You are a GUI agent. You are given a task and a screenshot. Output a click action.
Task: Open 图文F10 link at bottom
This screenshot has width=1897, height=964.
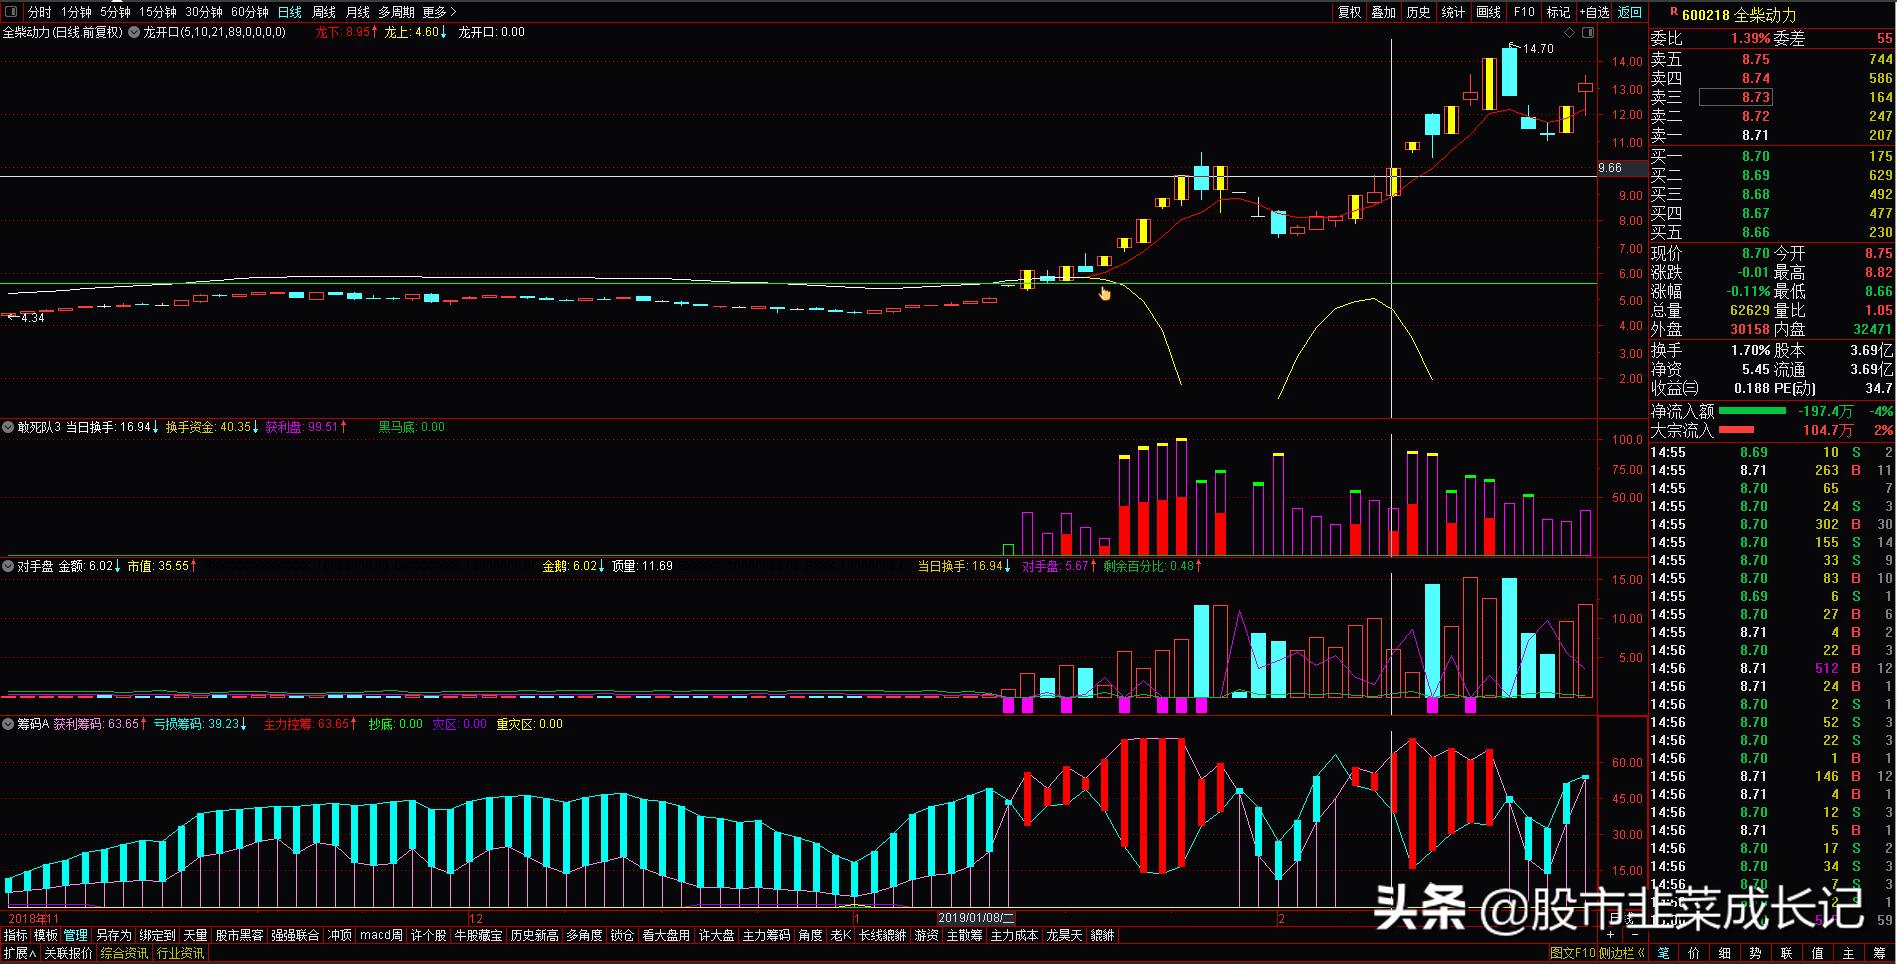coord(1573,954)
